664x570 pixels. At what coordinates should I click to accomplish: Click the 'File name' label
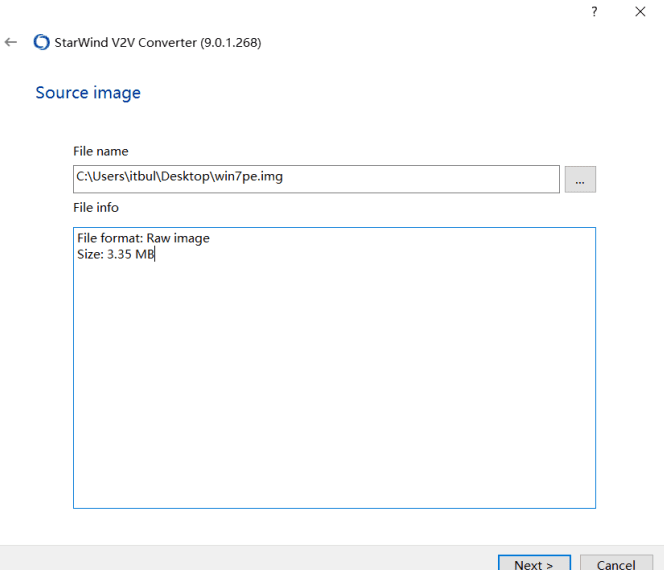101,151
